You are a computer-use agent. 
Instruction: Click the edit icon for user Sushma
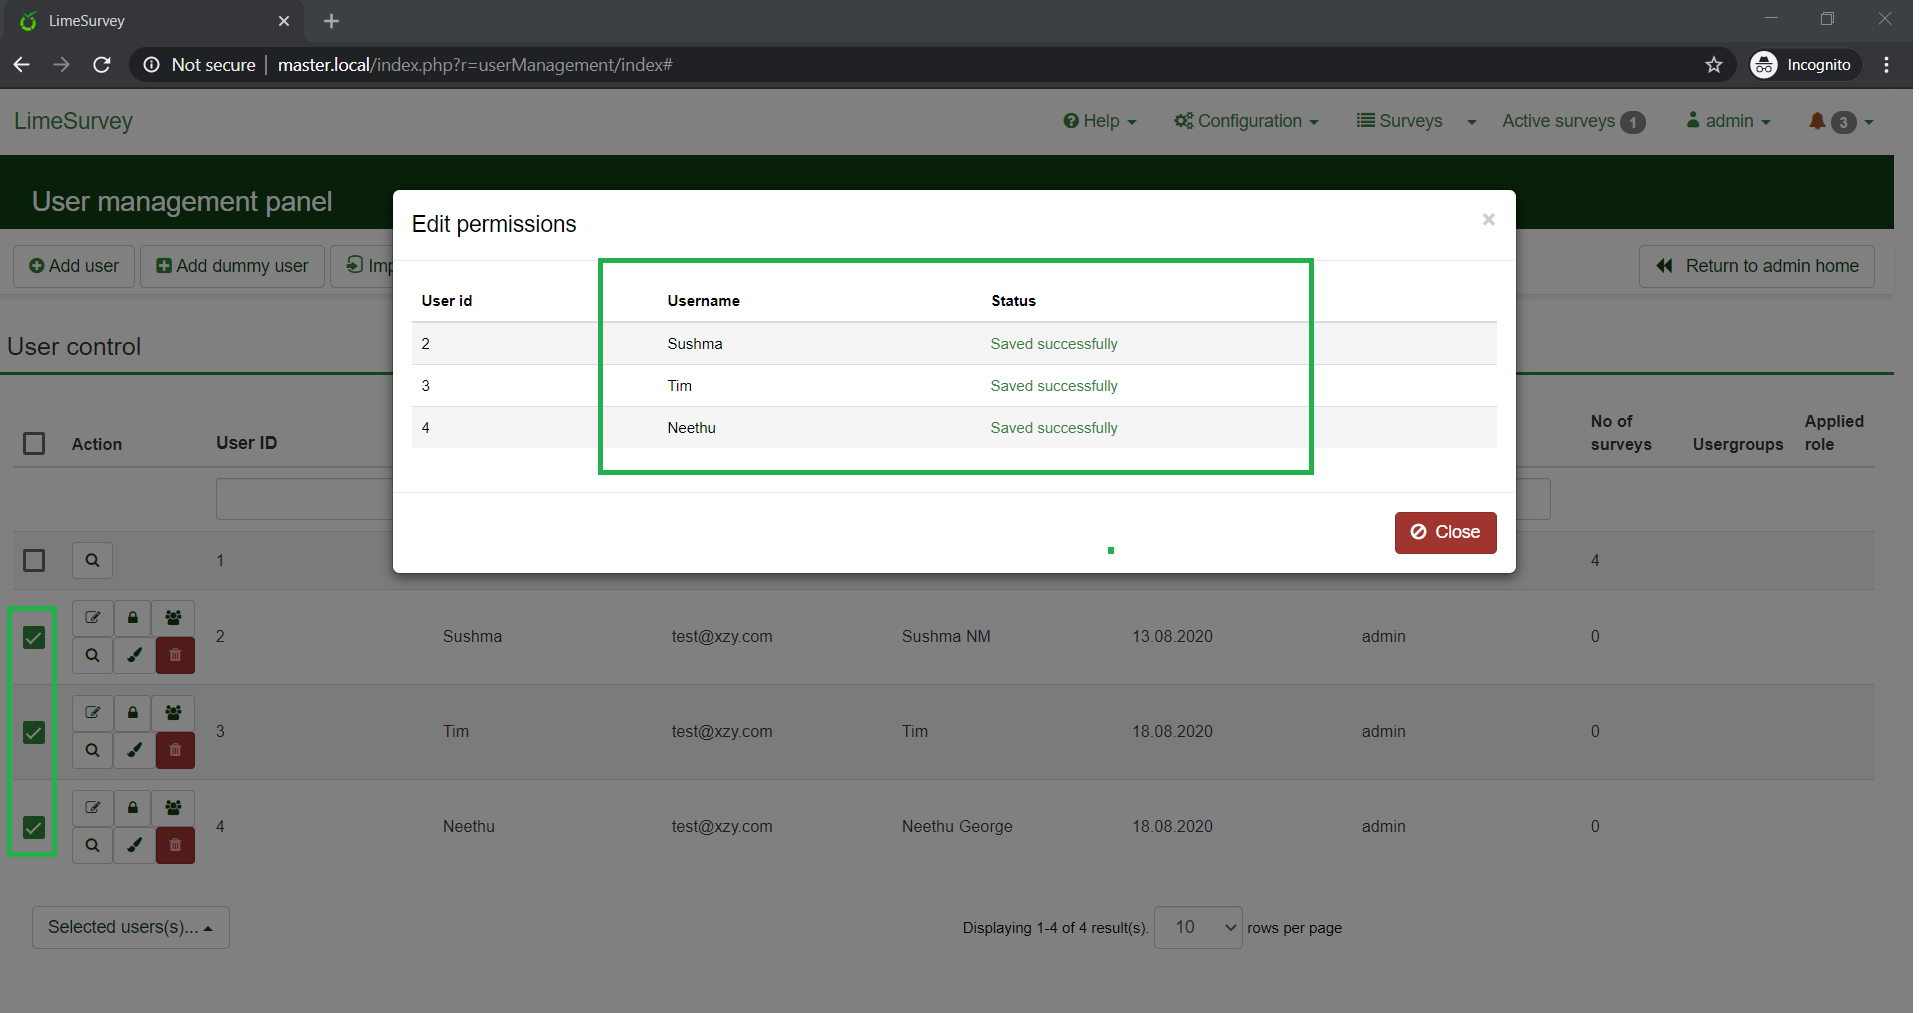[92, 618]
